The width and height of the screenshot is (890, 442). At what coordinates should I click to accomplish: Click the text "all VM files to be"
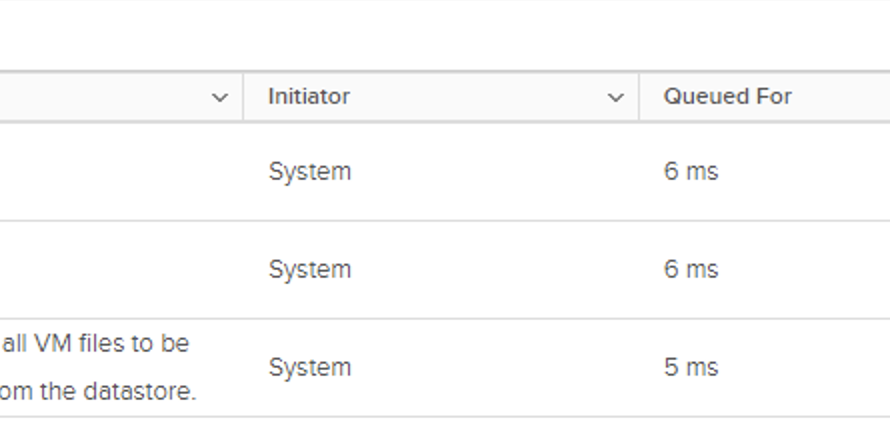(96, 343)
